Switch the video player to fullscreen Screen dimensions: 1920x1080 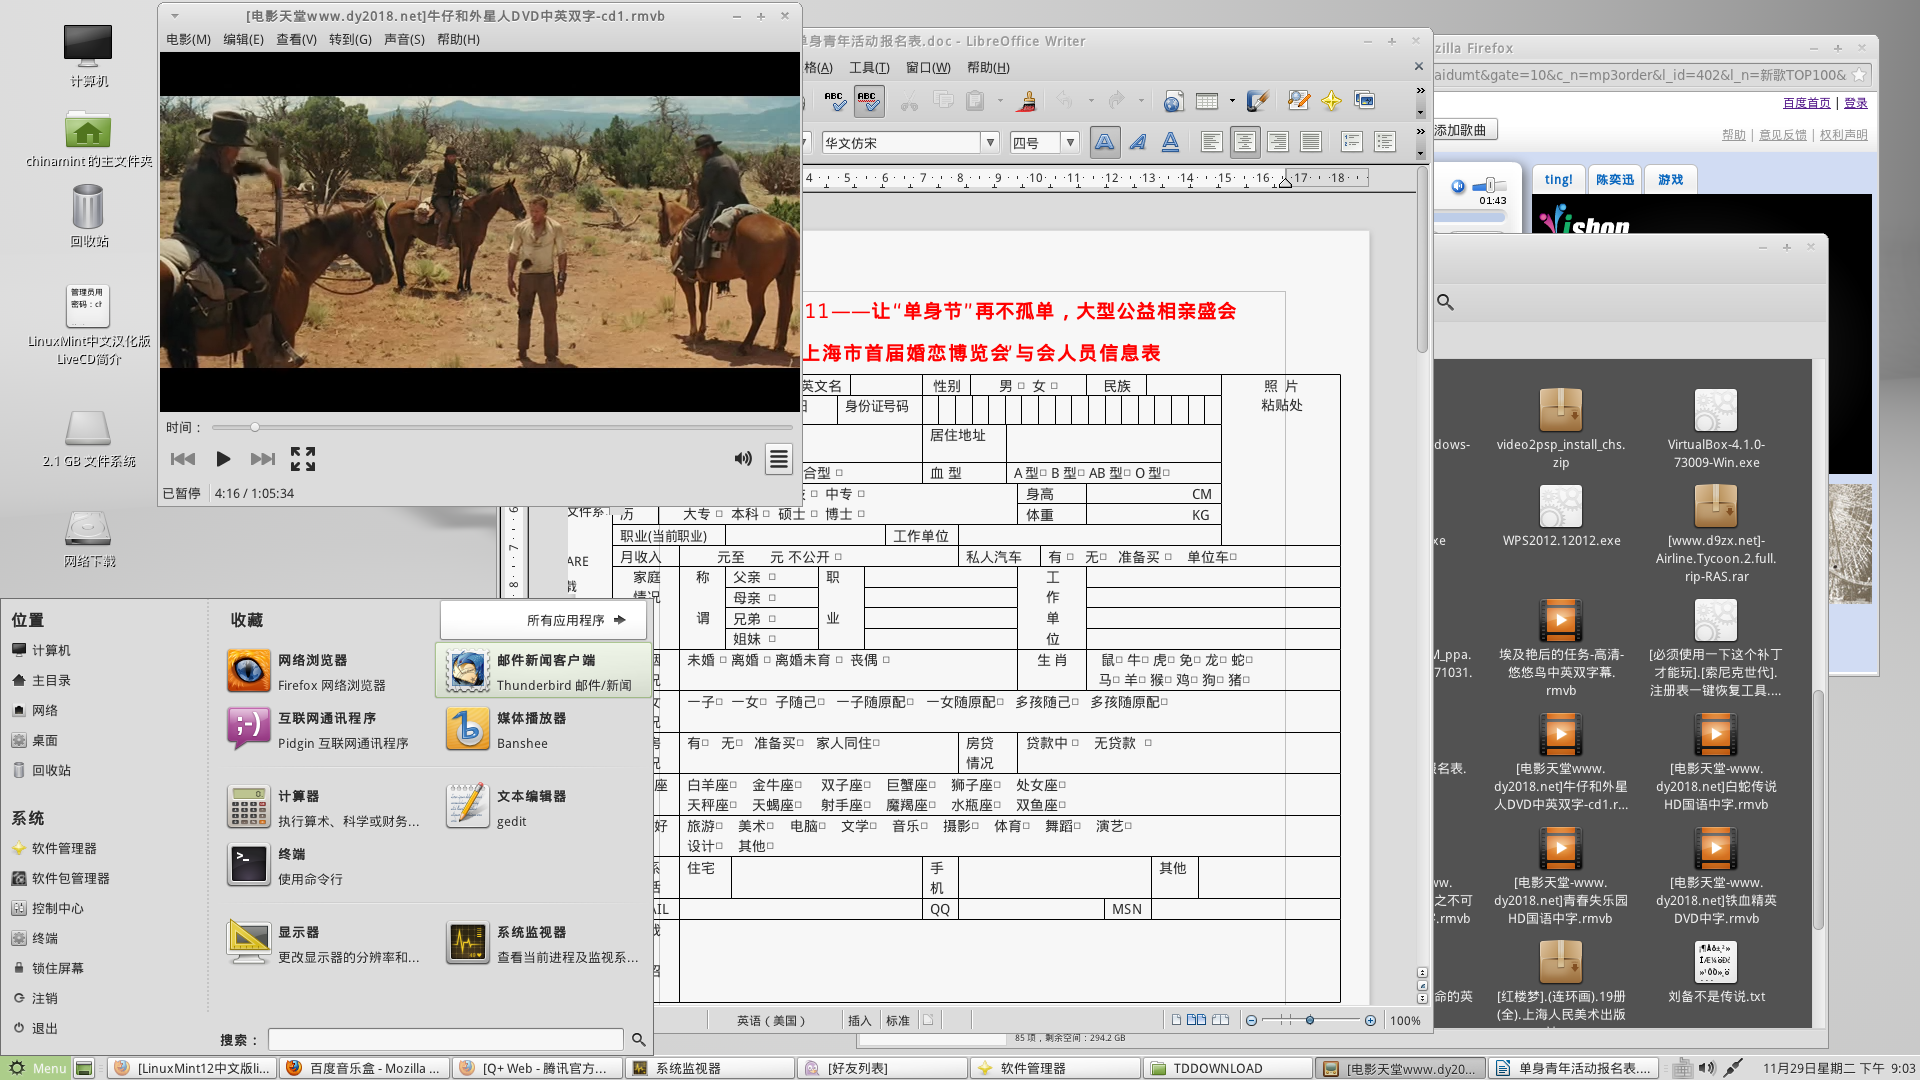pyautogui.click(x=303, y=459)
